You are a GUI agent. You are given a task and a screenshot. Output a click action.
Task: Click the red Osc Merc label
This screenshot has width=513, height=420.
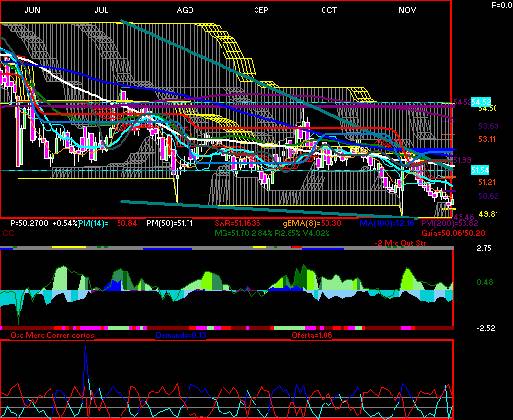pos(52,335)
